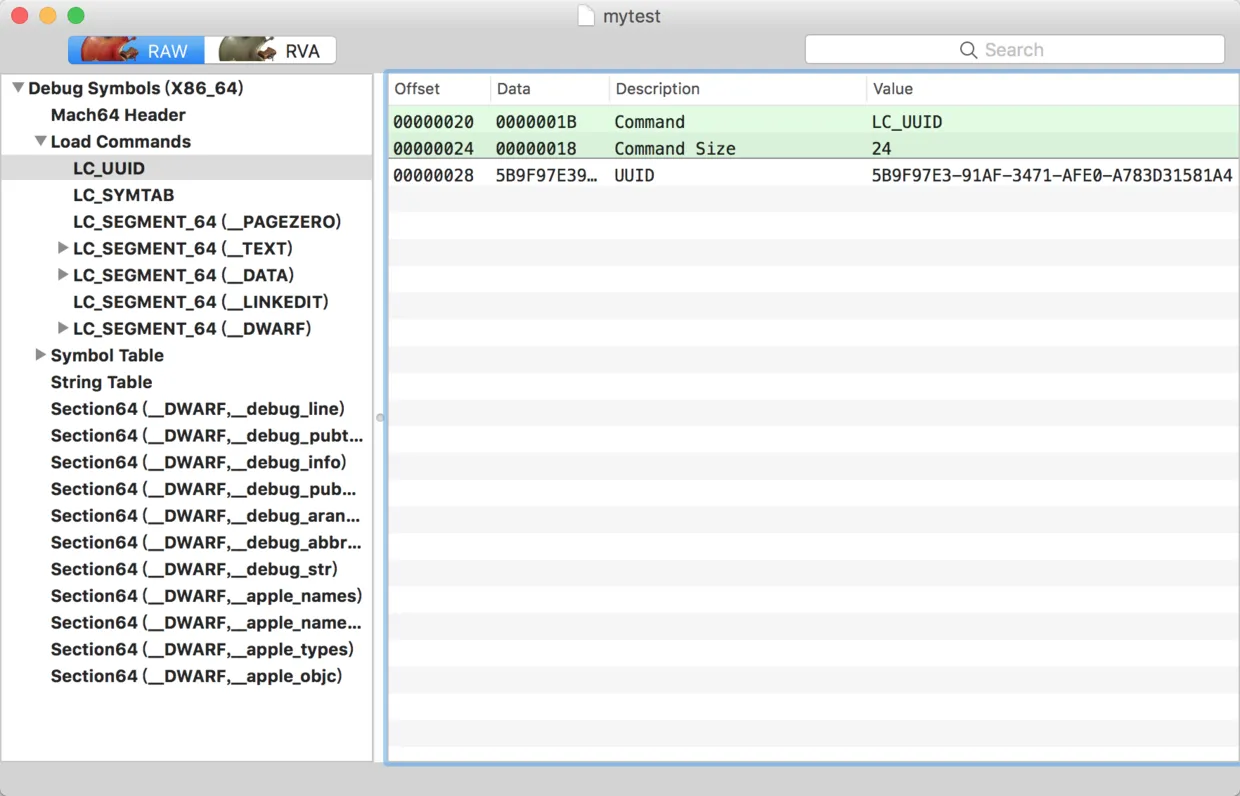Select the Symbol Table label
This screenshot has width=1240, height=796.
107,355
